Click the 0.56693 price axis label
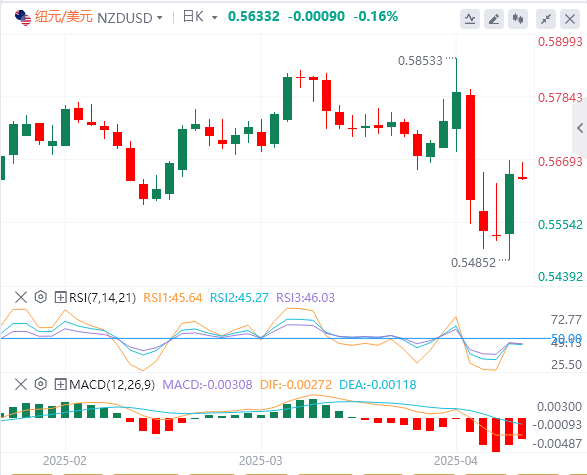The width and height of the screenshot is (587, 475). point(560,162)
